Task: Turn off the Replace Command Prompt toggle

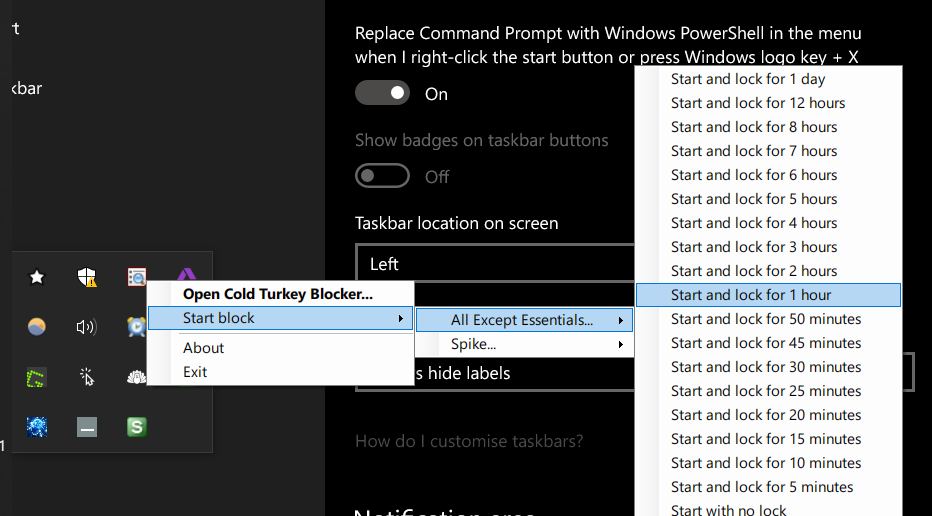Action: (382, 93)
